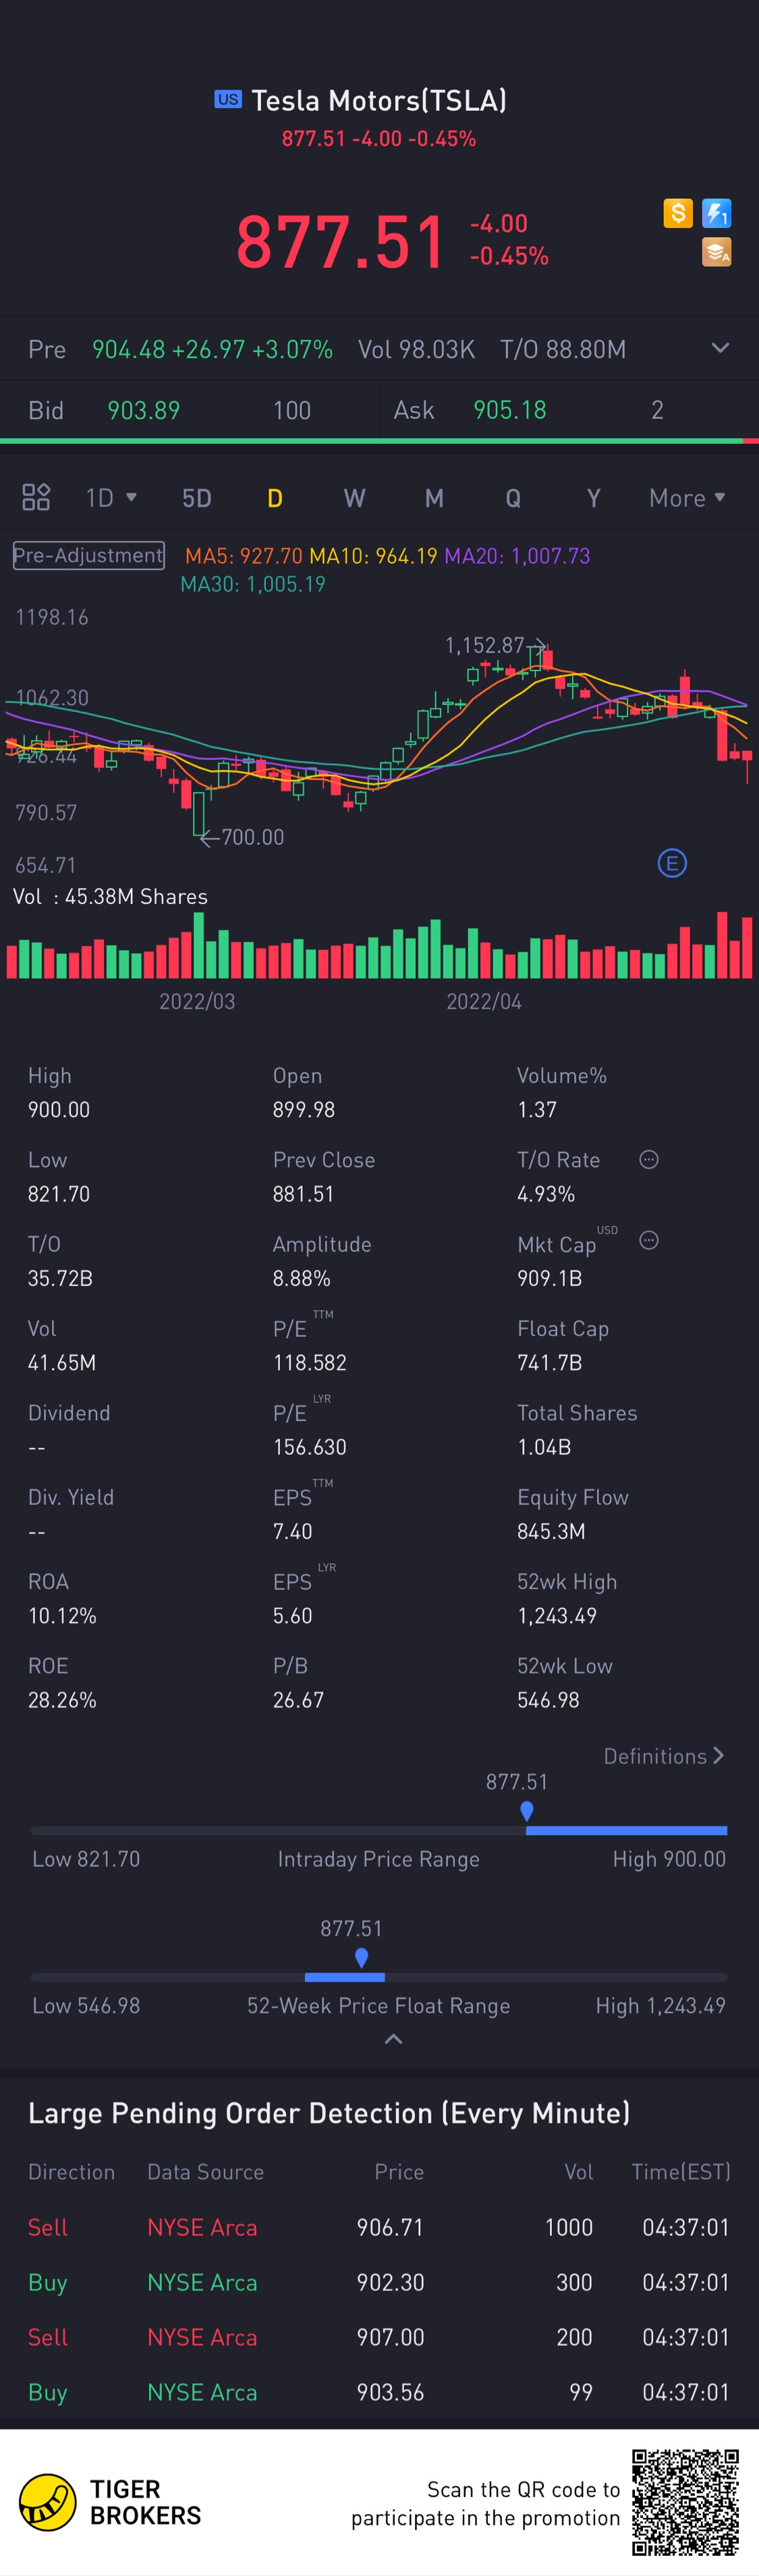Screen dimensions: 759x2576
Task: Select the M monthly chart tab
Action: click(434, 498)
